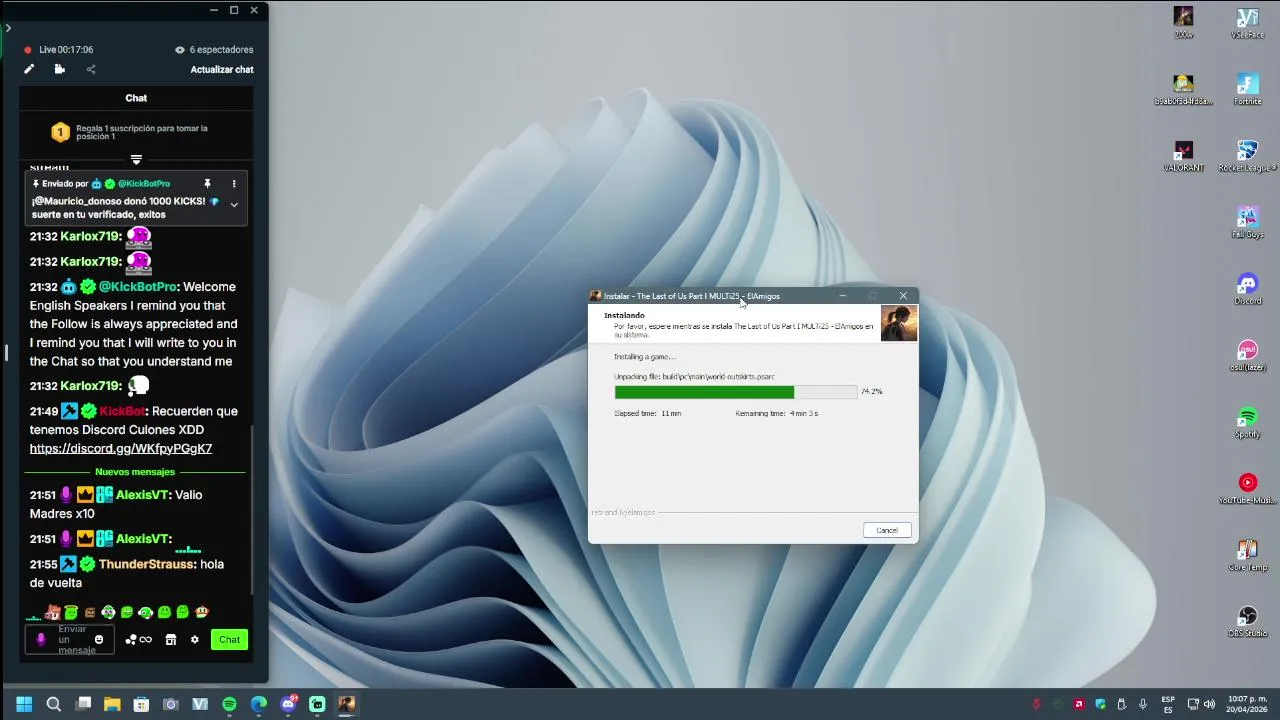Click the share icon in chat header

(91, 69)
